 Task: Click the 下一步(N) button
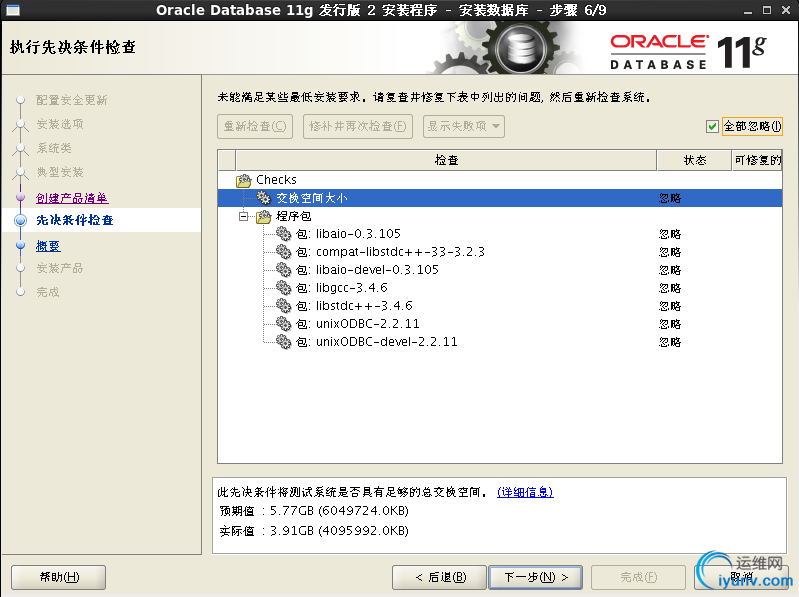pos(536,577)
